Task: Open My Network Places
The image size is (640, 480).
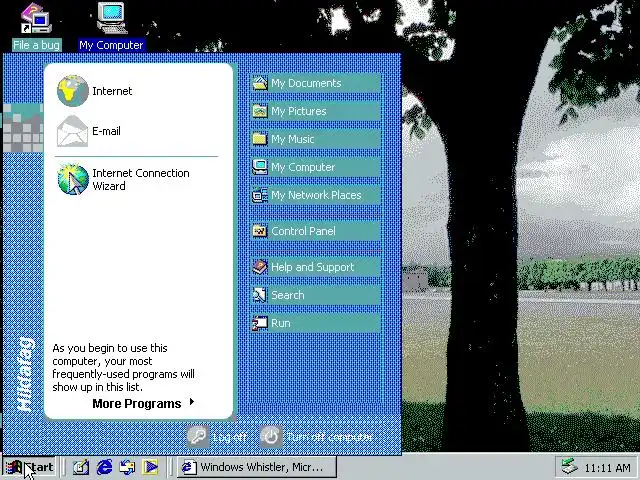Action: click(x=316, y=195)
